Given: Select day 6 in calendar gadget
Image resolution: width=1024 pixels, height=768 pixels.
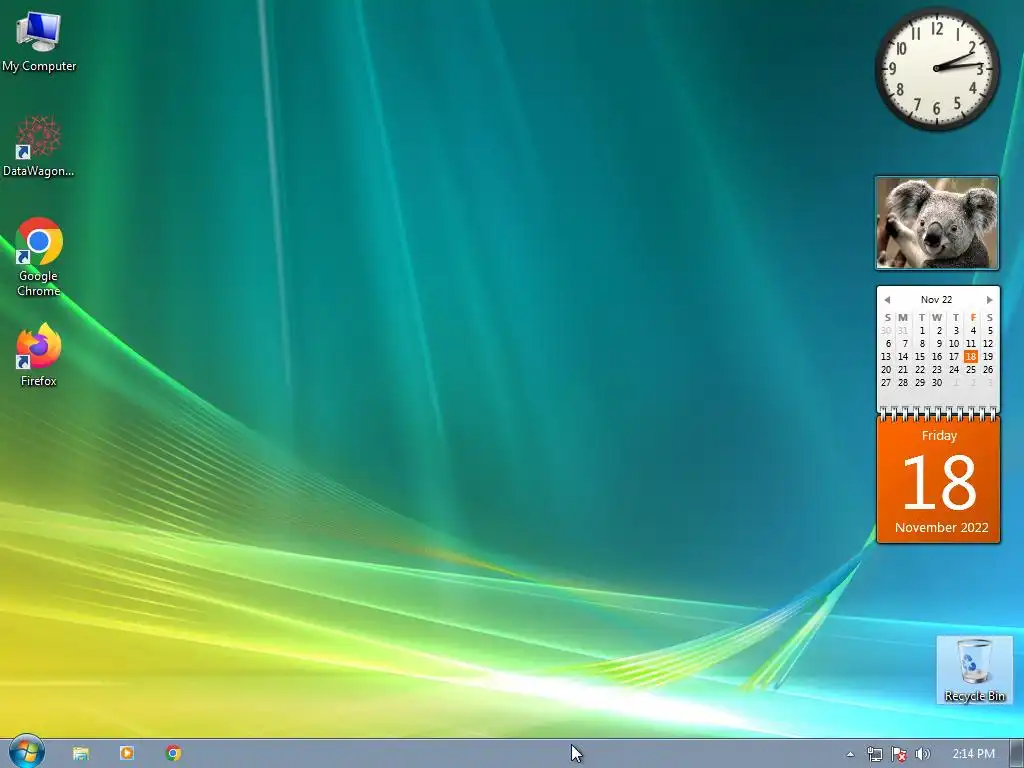Looking at the screenshot, I should pyautogui.click(x=888, y=344).
